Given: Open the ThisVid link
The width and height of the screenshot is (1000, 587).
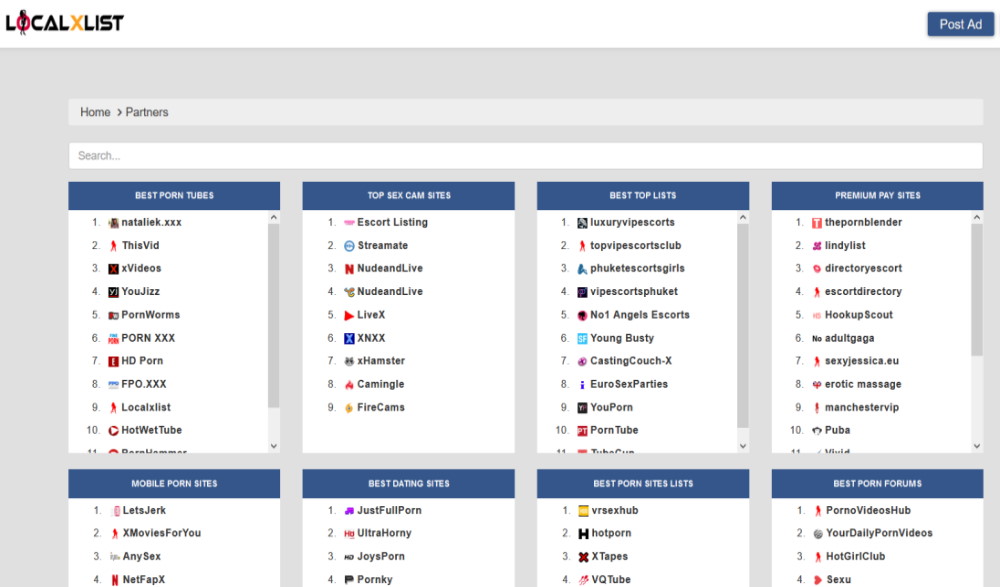Looking at the screenshot, I should [140, 245].
